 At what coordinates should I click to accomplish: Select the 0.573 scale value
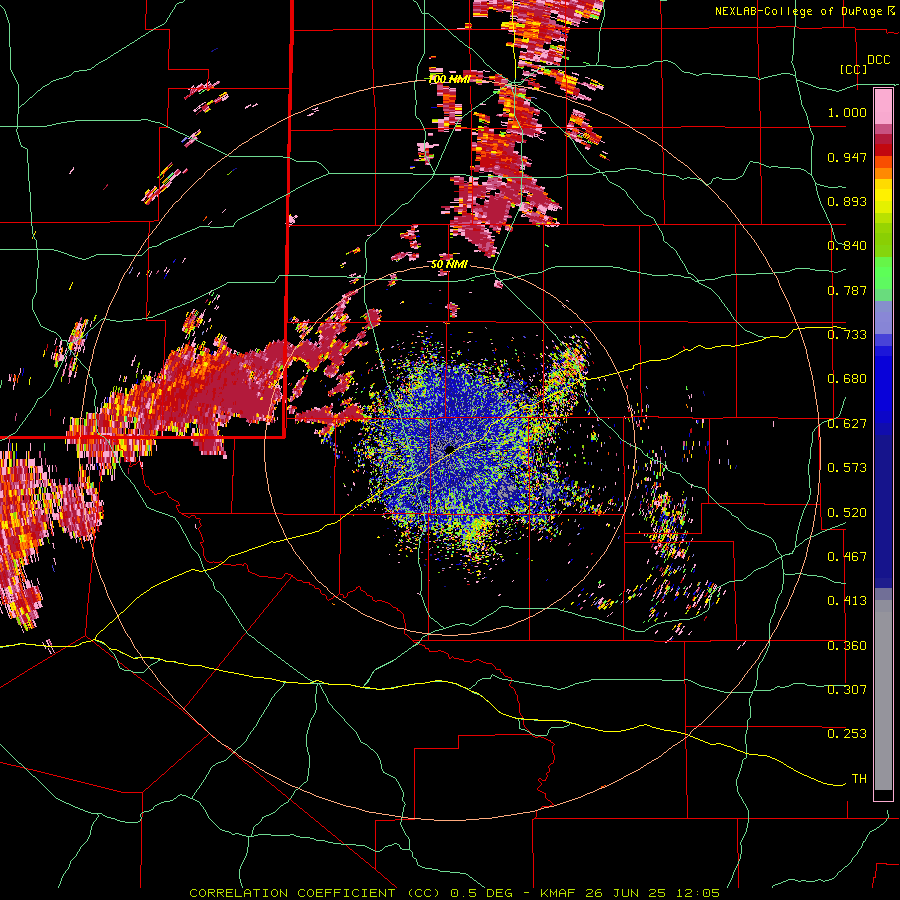(x=847, y=468)
